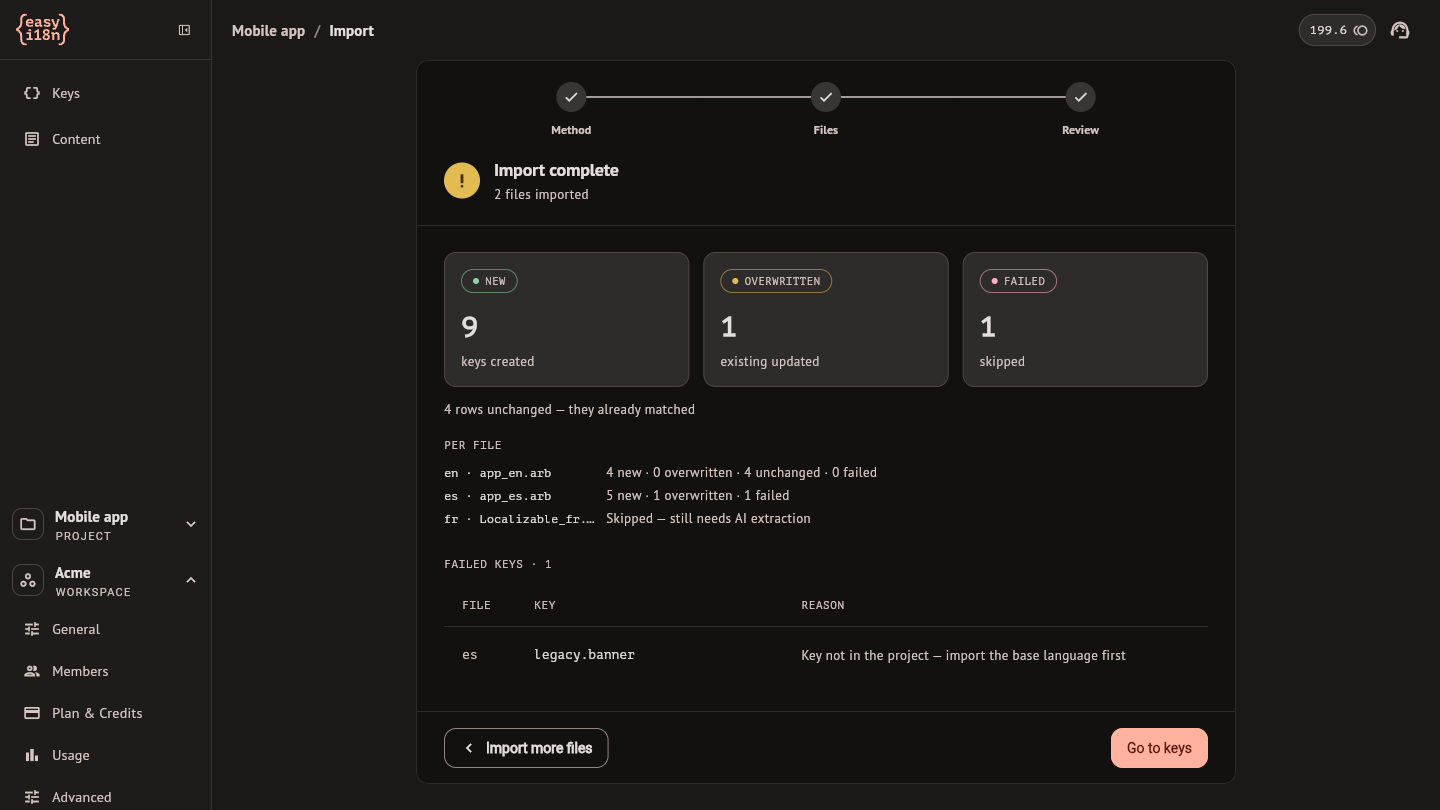This screenshot has width=1440, height=810.
Task: Click the Usage bar chart icon
Action: point(32,755)
